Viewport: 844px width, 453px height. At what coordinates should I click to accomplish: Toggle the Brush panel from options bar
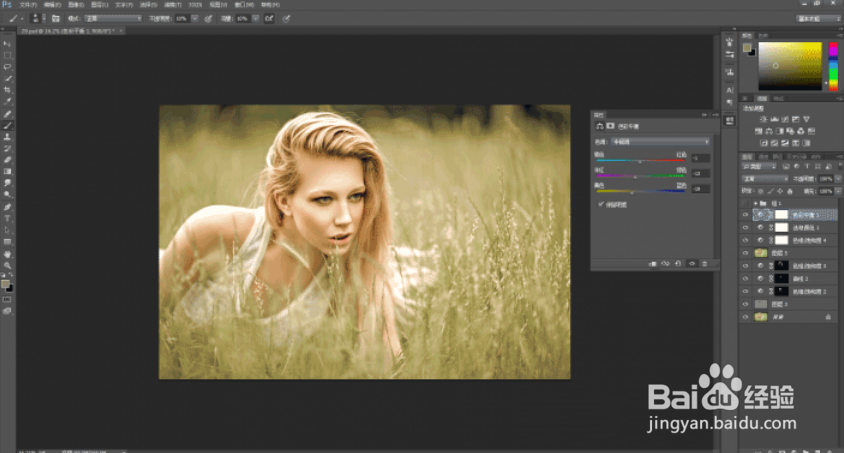(x=55, y=18)
